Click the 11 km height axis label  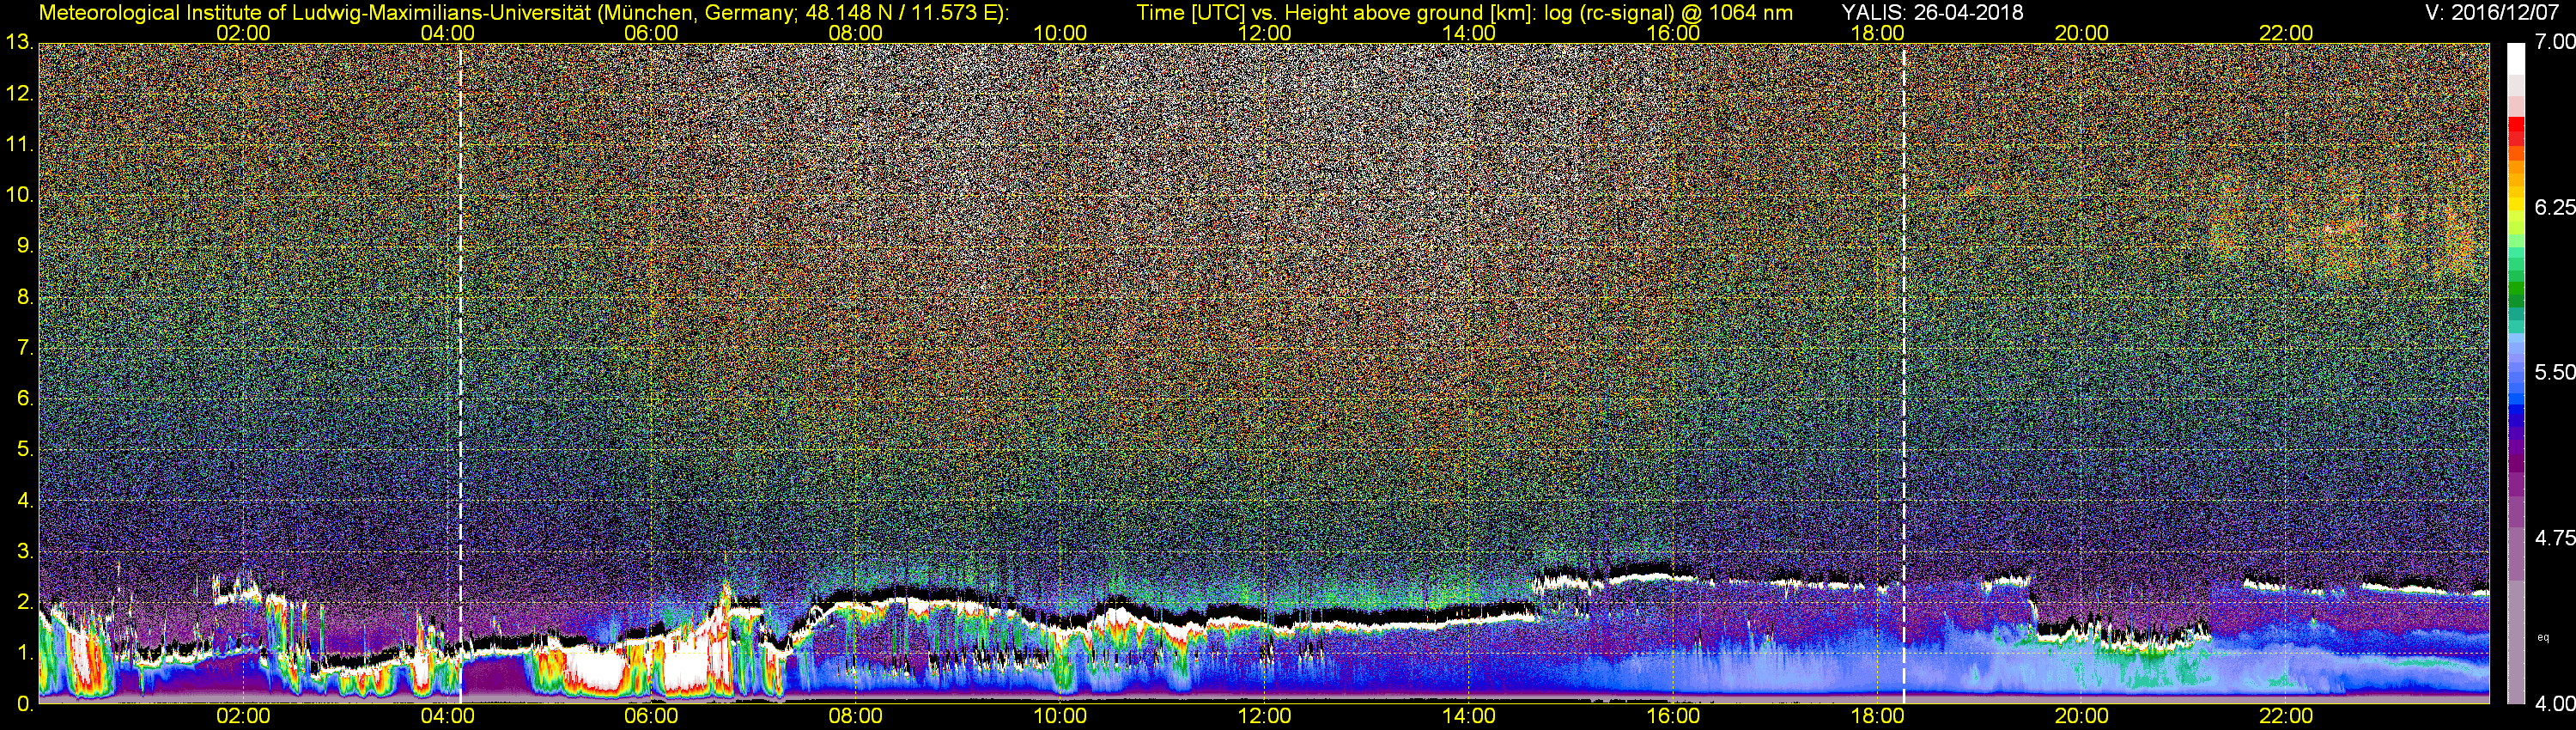click(x=20, y=145)
